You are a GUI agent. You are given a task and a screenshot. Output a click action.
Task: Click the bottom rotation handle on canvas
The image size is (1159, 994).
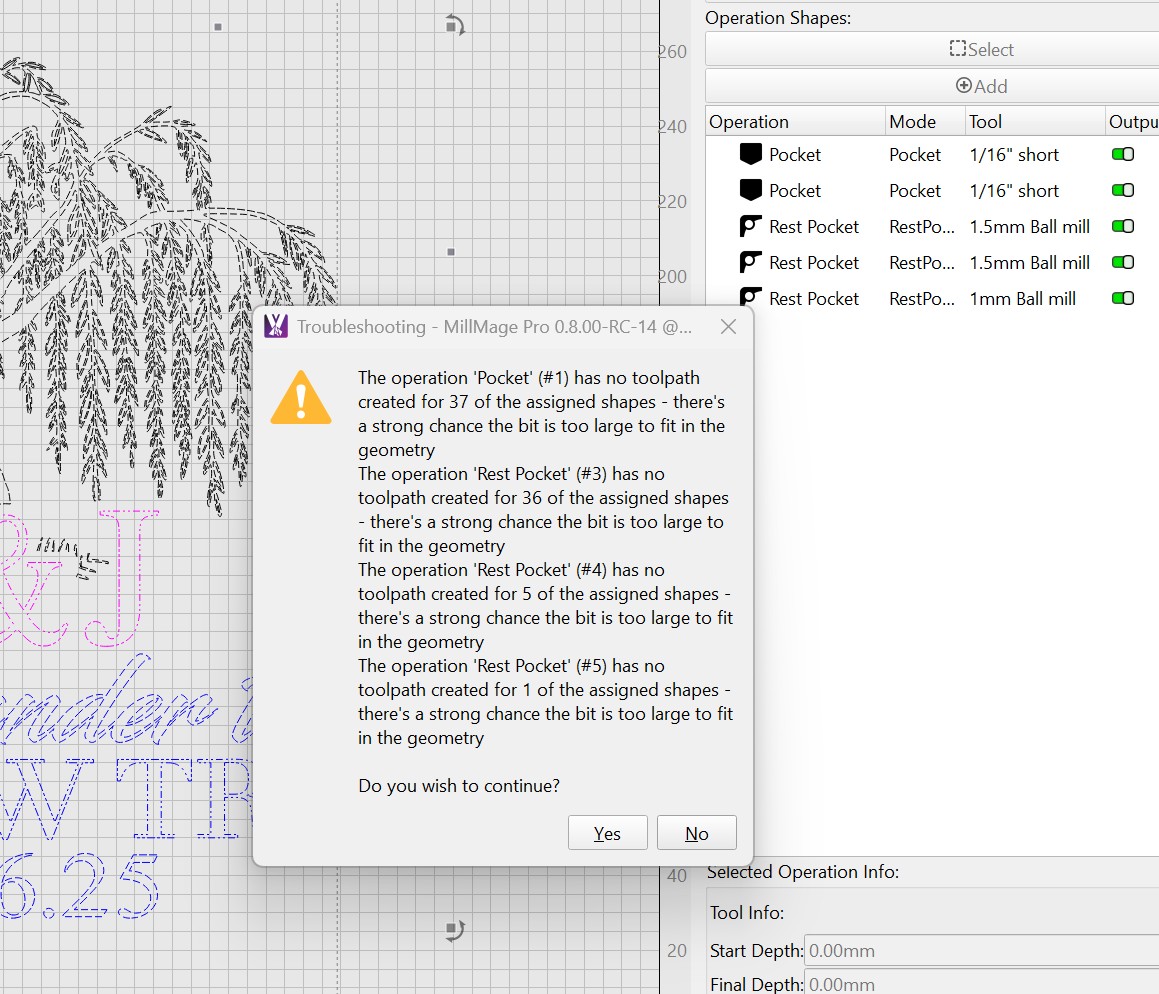(454, 931)
